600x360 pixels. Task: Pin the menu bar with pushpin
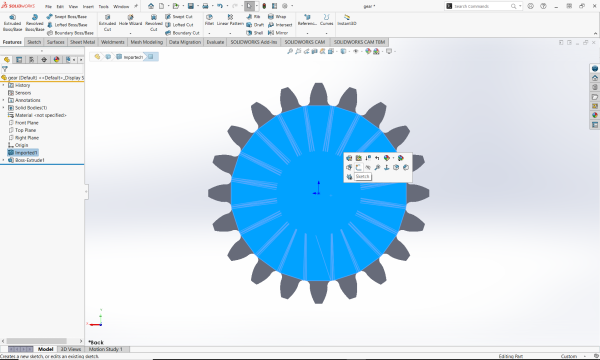click(x=135, y=6)
